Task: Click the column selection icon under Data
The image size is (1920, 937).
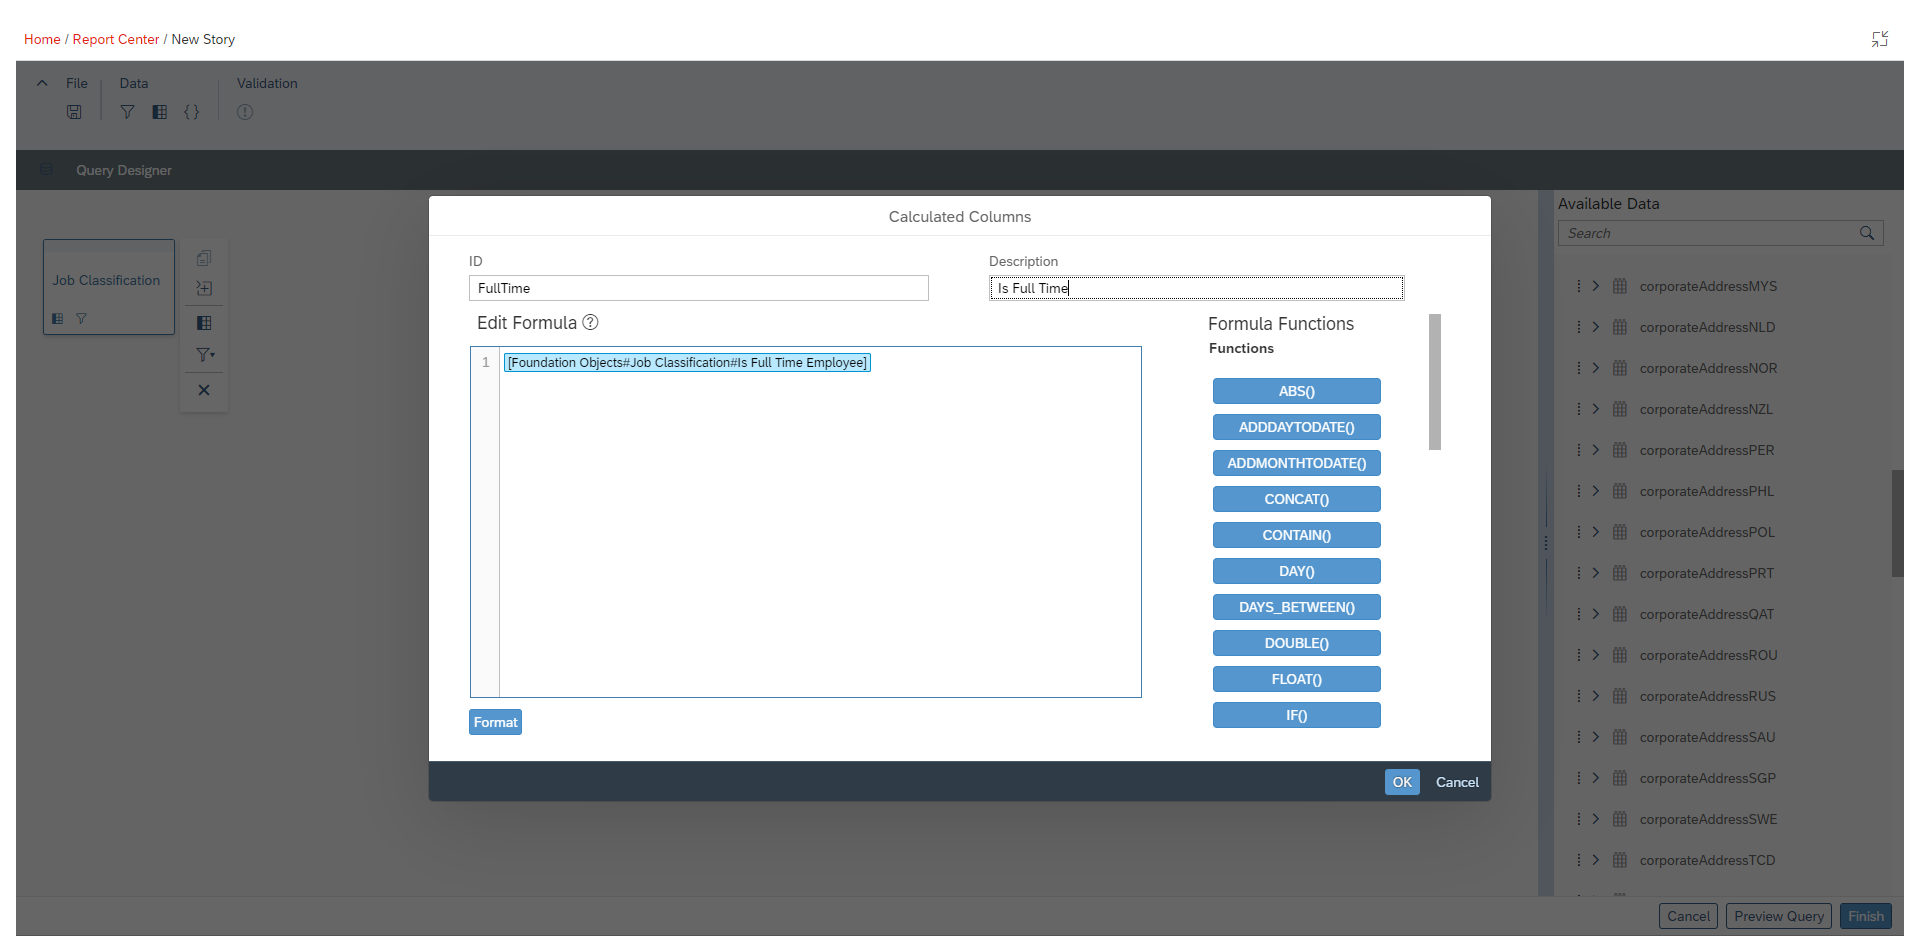Action: (160, 112)
